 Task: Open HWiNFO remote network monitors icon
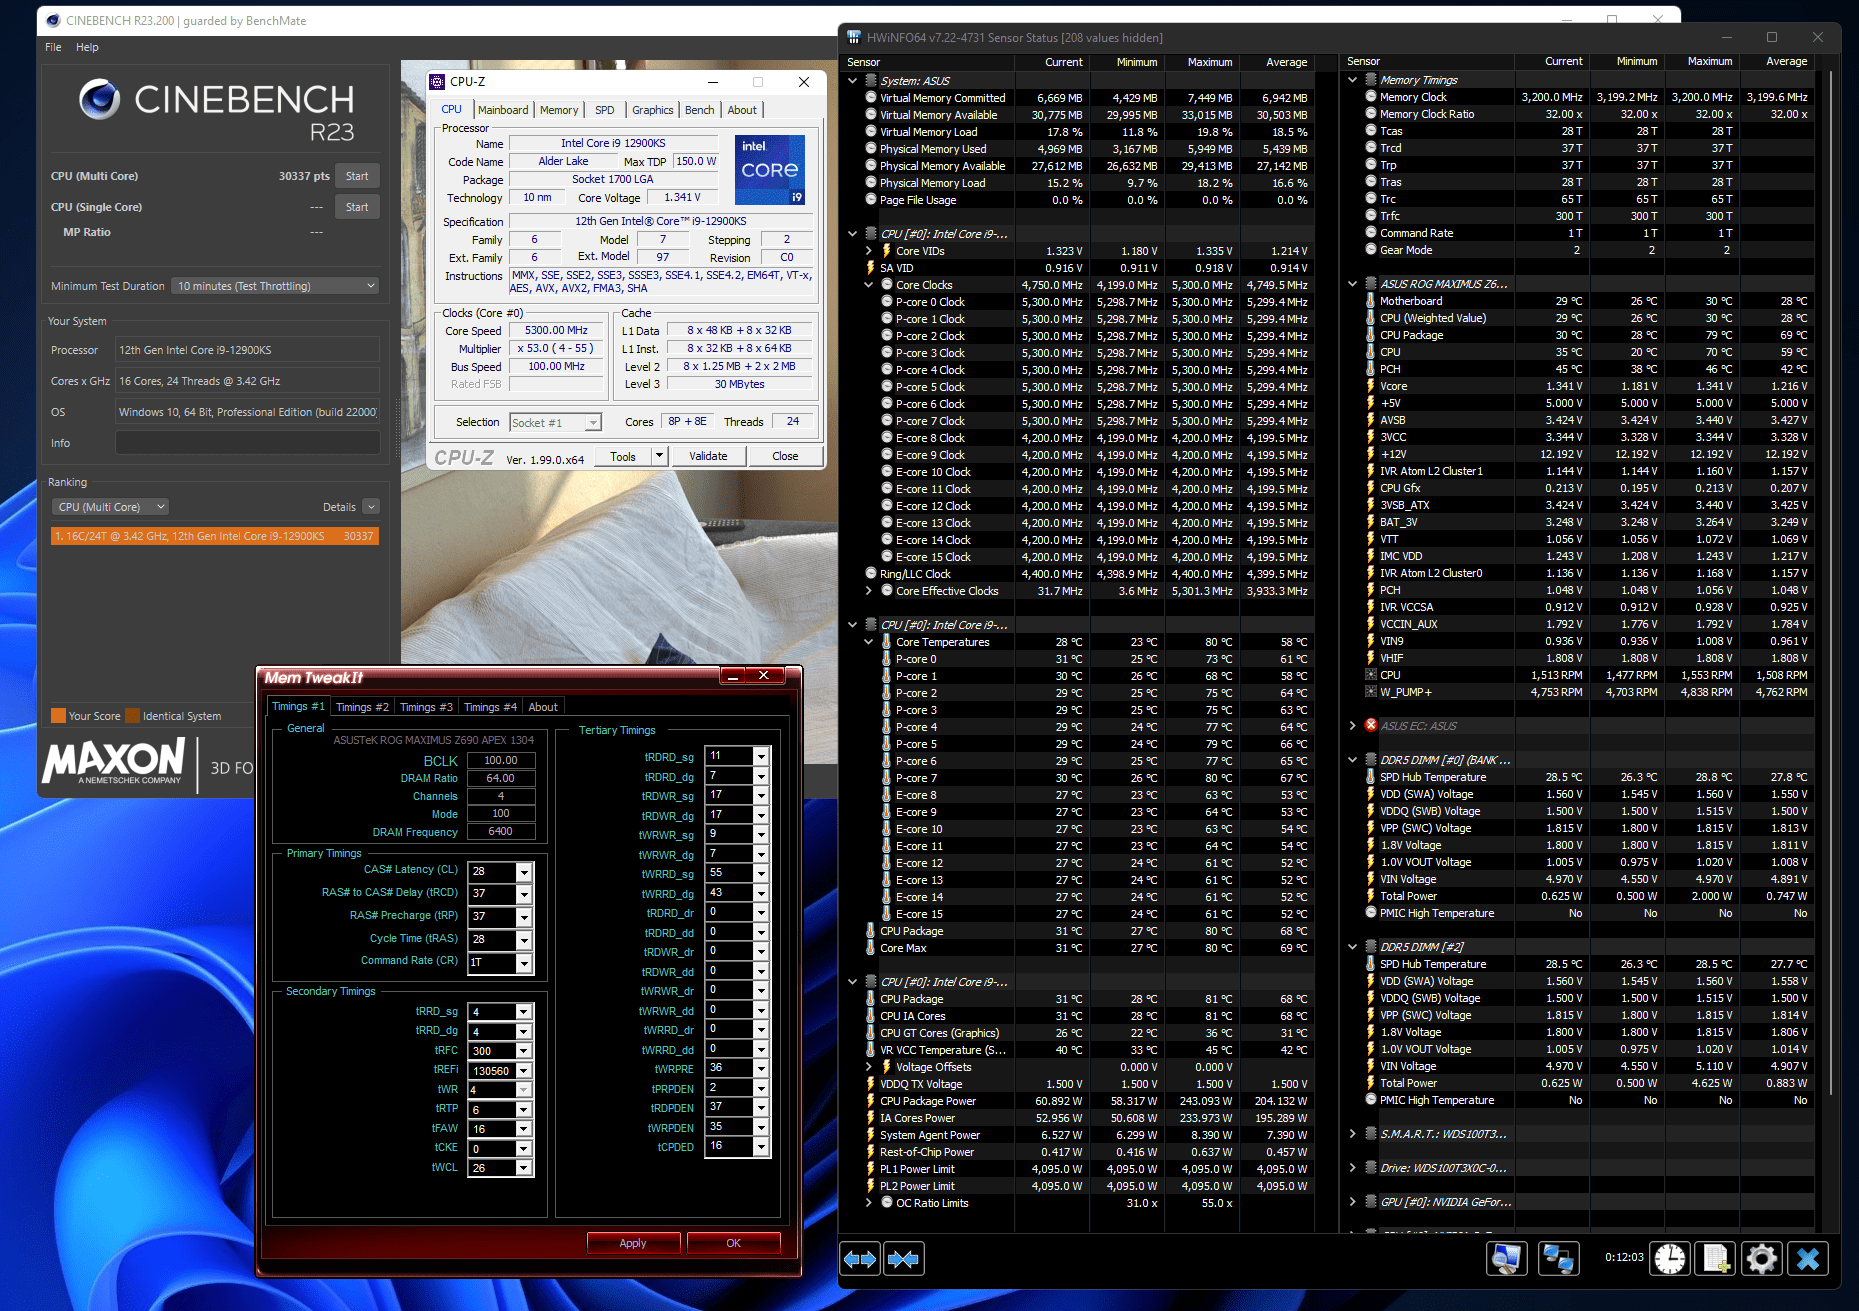[x=1558, y=1258]
